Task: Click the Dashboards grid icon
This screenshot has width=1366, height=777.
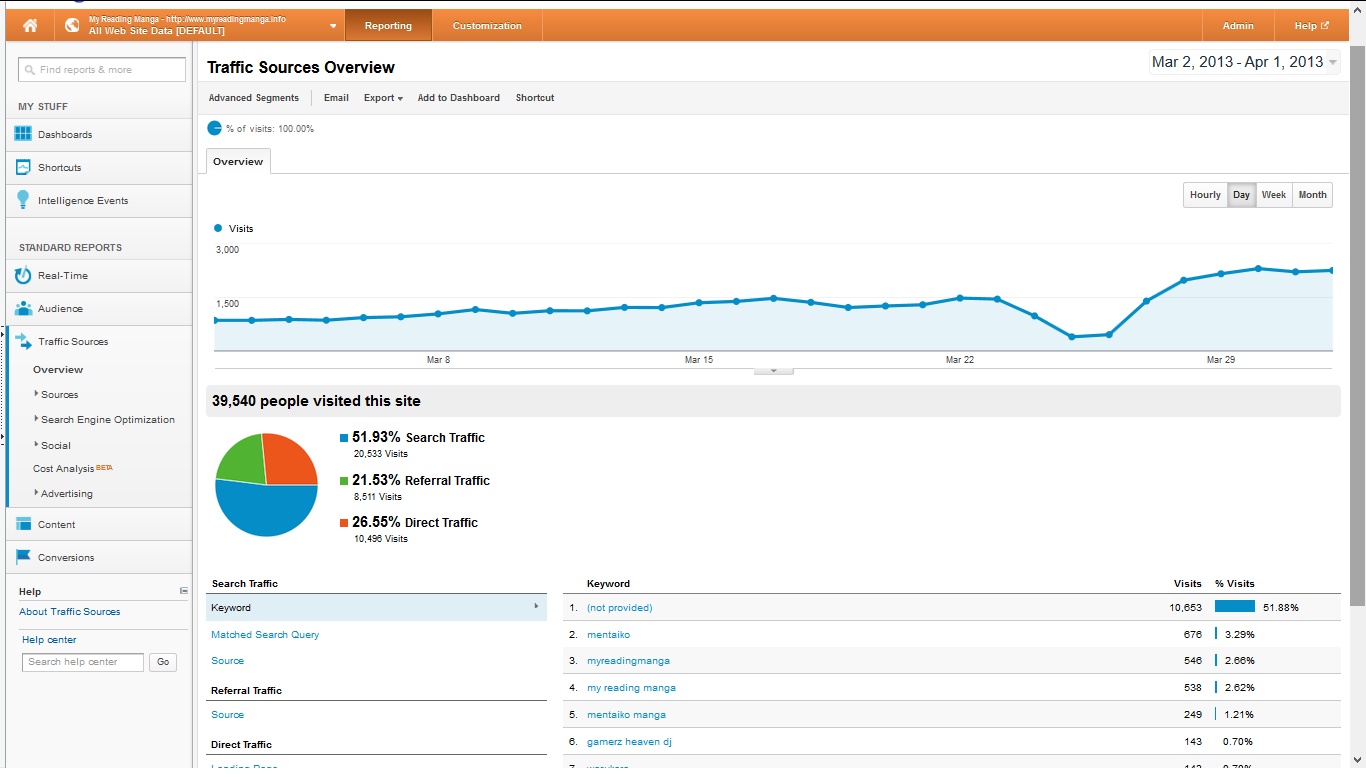Action: click(x=23, y=134)
